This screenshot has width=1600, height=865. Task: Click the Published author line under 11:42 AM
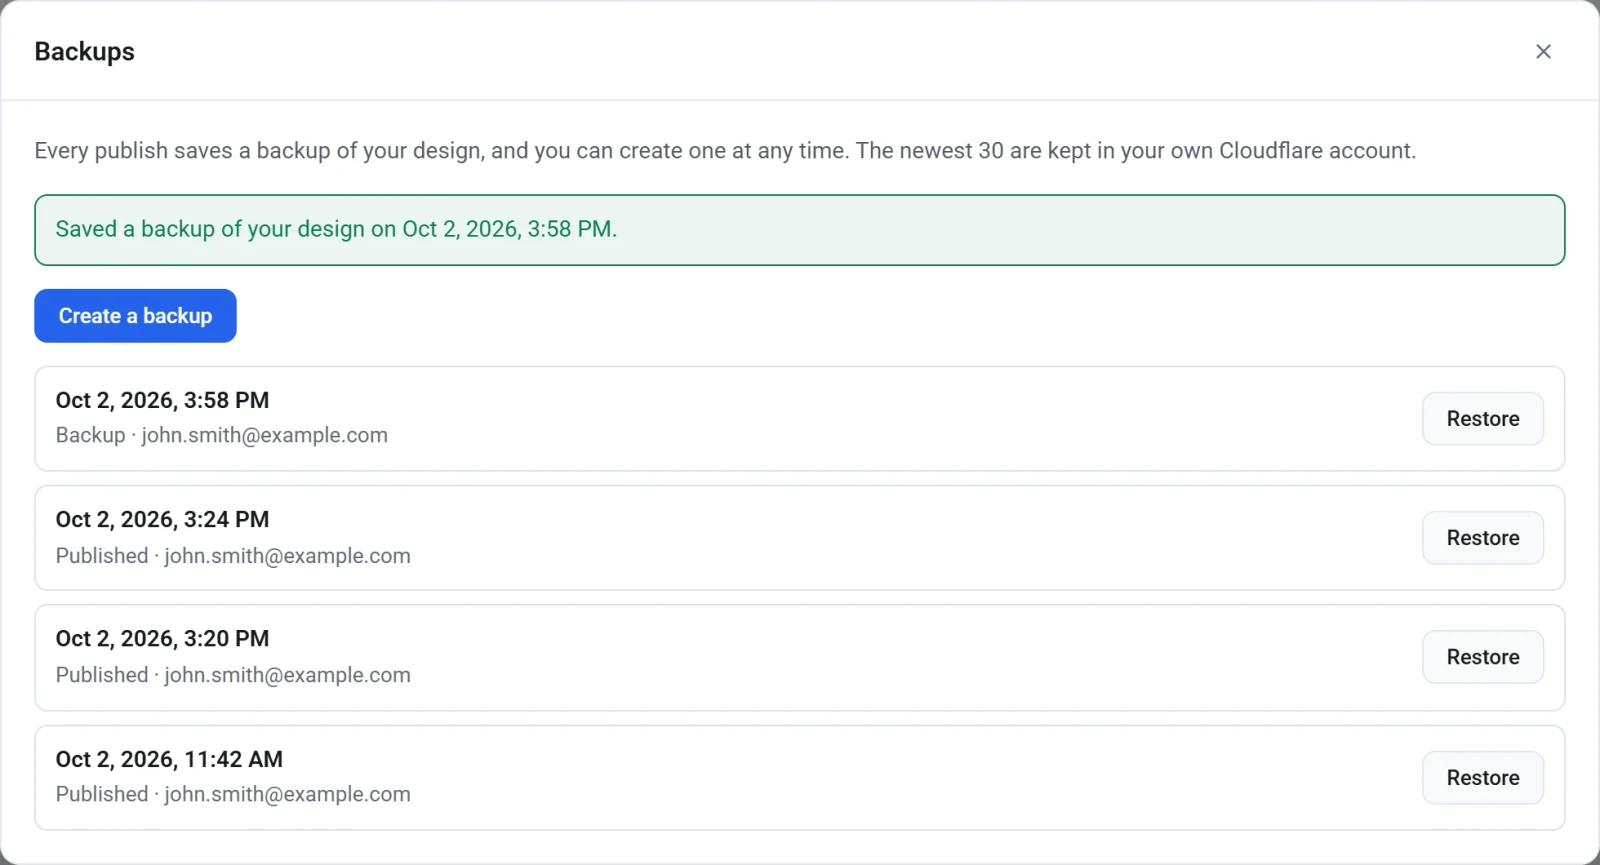(233, 794)
